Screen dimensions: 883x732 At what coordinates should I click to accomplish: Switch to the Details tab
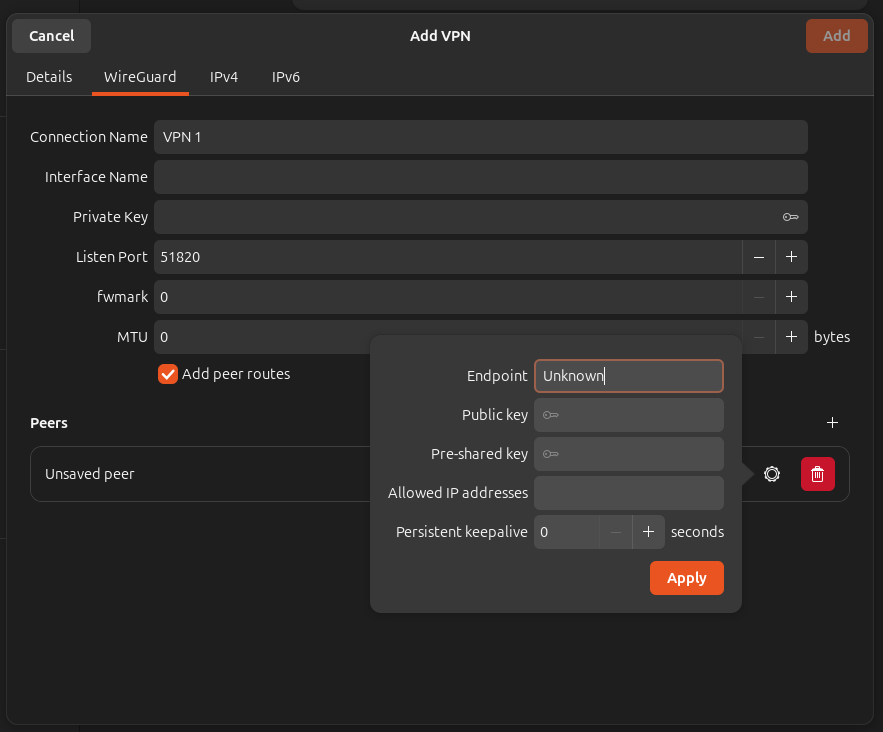pyautogui.click(x=49, y=77)
